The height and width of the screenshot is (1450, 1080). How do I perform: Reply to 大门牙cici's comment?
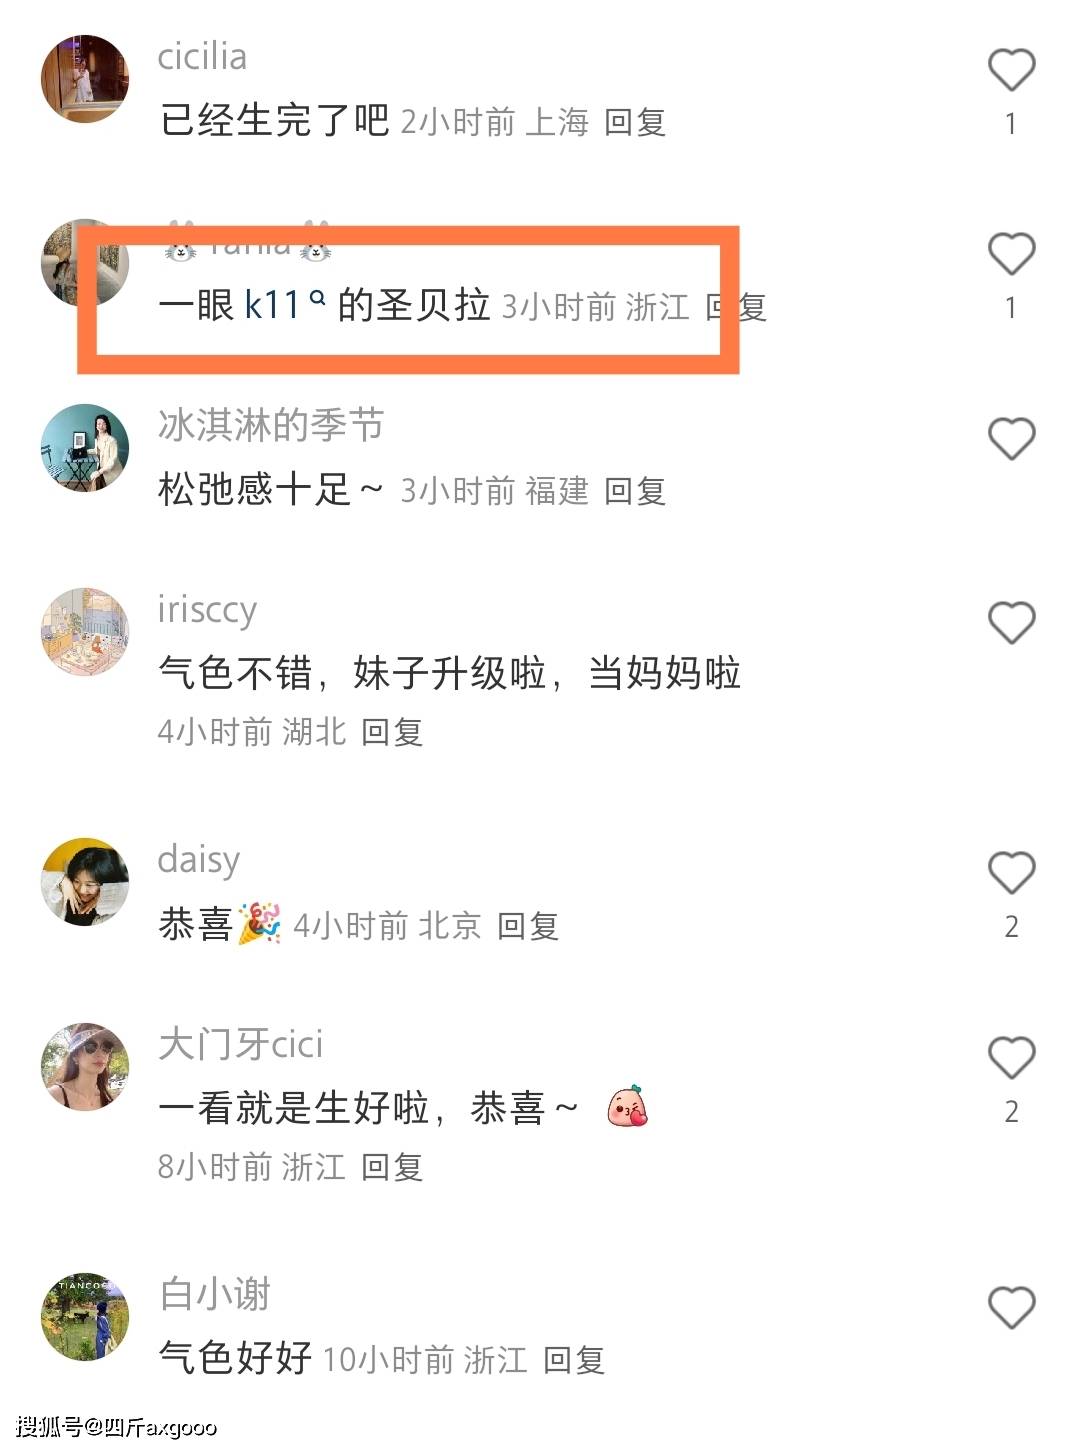click(392, 1167)
